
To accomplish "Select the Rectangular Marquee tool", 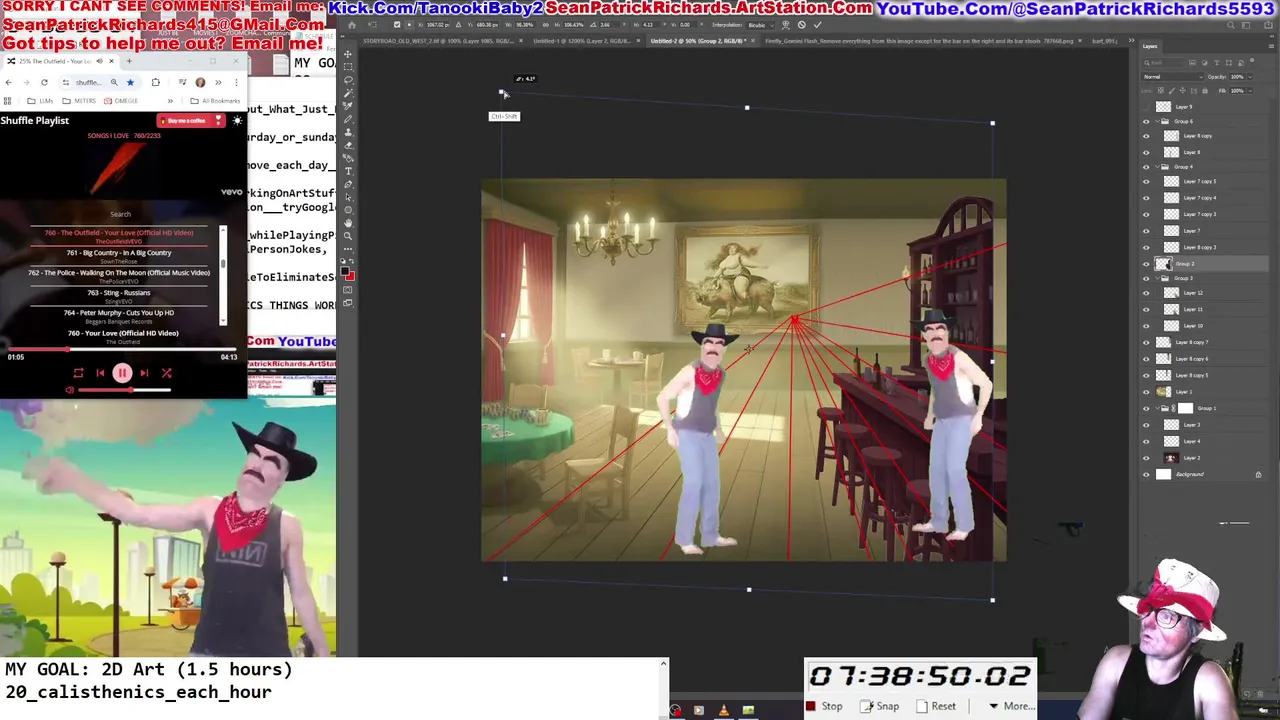I will click(348, 67).
